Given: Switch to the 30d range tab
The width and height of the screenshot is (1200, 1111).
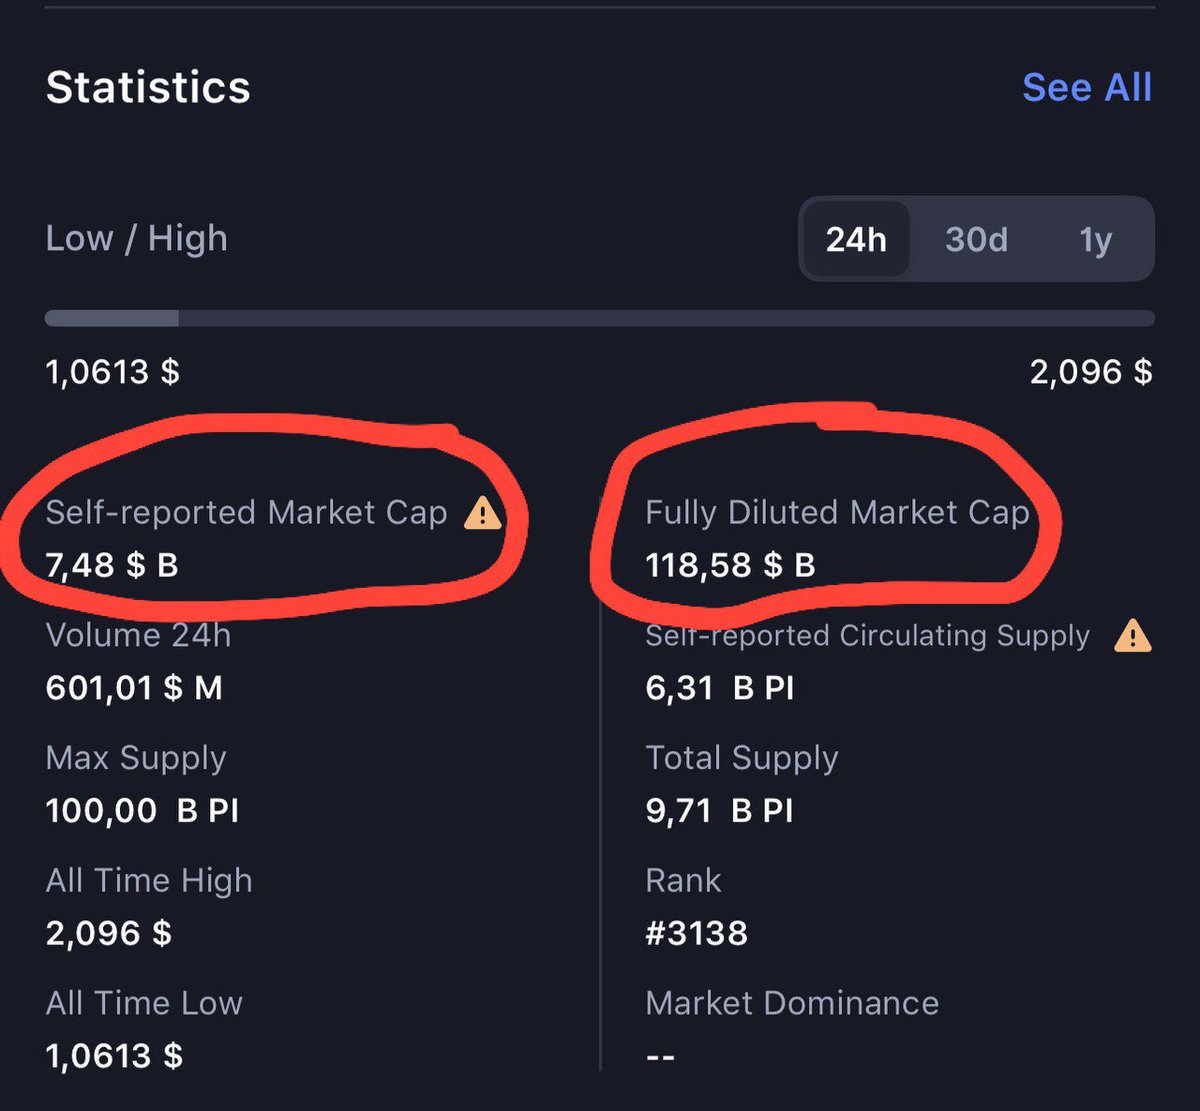Looking at the screenshot, I should (976, 240).
